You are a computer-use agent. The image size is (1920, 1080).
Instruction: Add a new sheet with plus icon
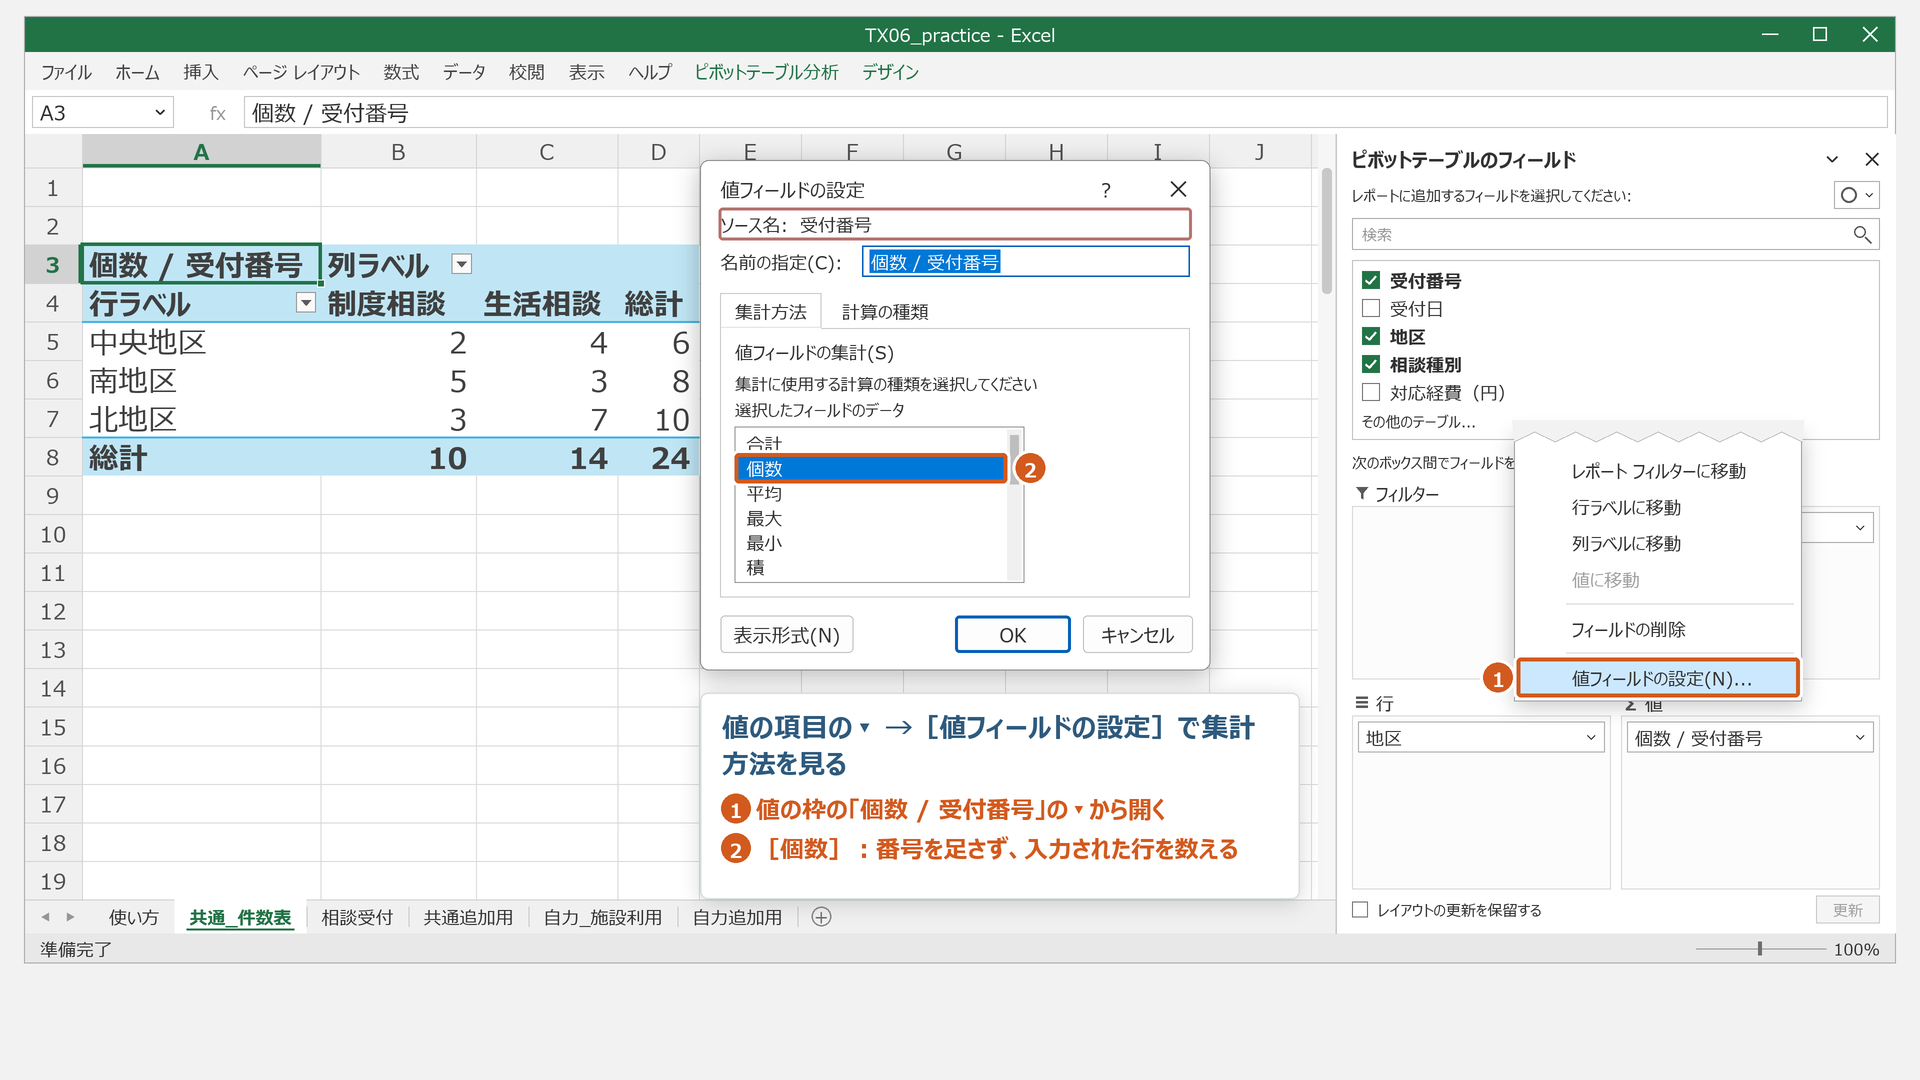tap(821, 917)
